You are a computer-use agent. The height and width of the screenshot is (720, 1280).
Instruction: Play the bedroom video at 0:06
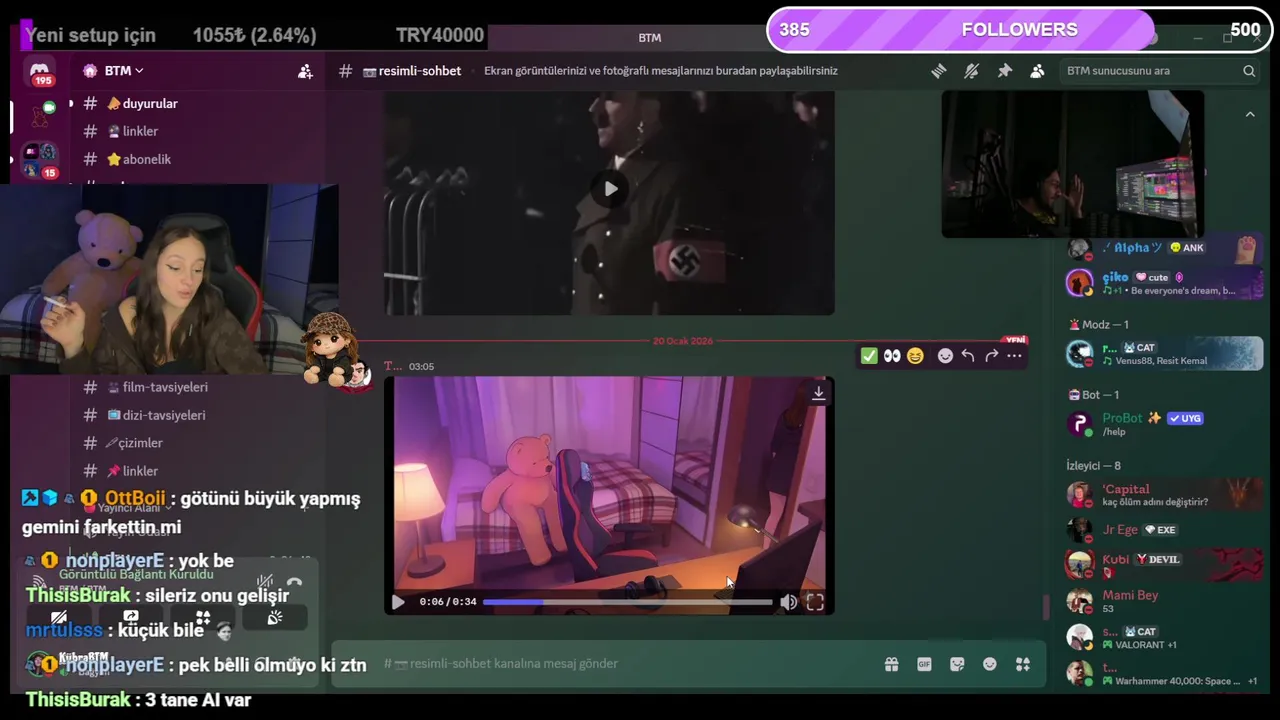point(398,602)
